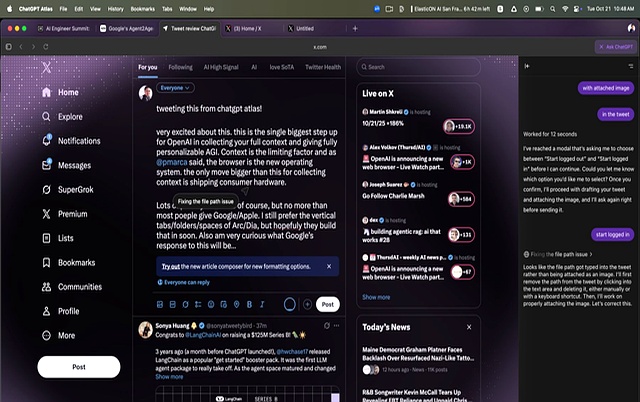Screen dimensions: 640x402
Task: Click the x.com address bar
Action: click(320, 47)
